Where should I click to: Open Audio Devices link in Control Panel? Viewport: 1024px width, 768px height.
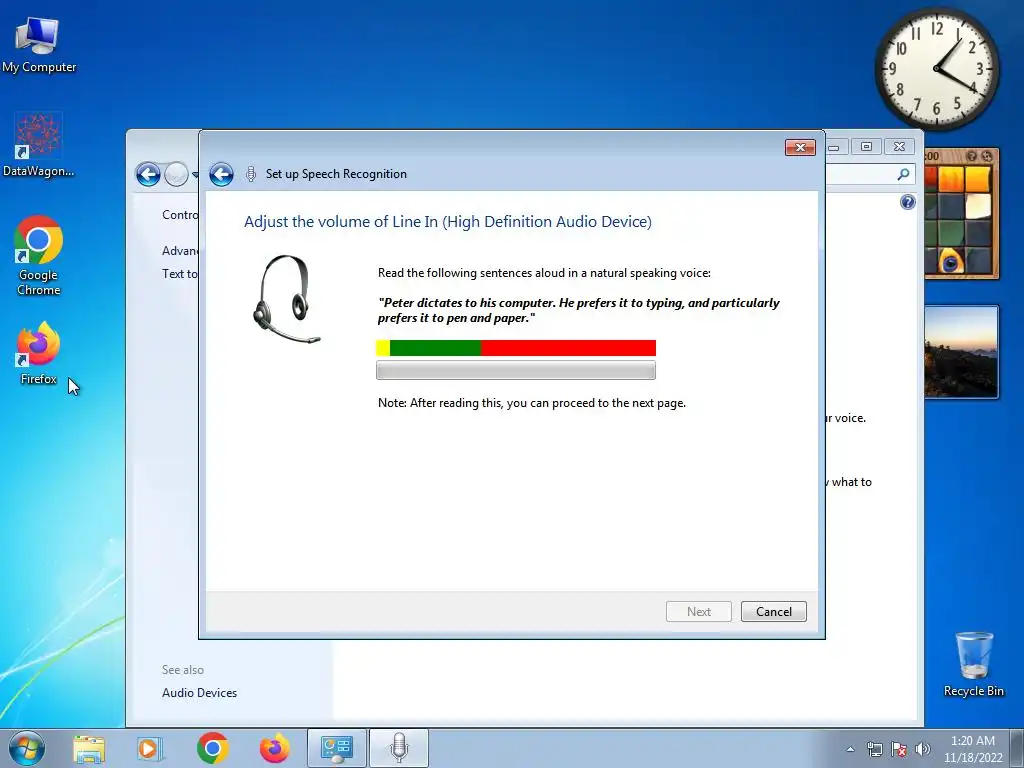[x=199, y=693]
